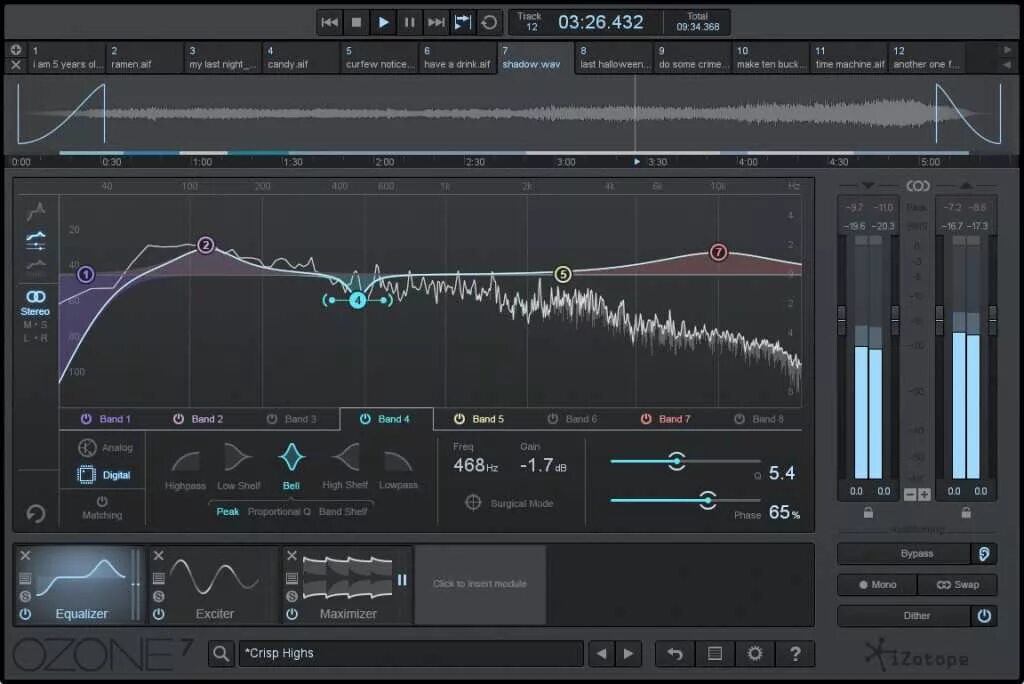This screenshot has width=1024, height=684.
Task: Select Analog EQ mode
Action: [105, 448]
